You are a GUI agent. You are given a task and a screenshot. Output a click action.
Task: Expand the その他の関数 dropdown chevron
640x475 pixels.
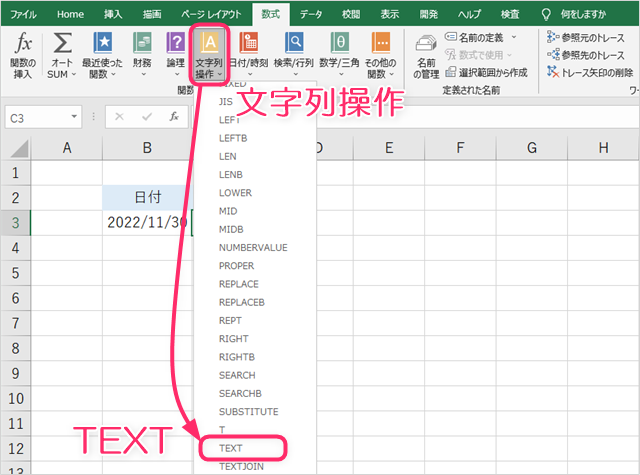pyautogui.click(x=391, y=74)
